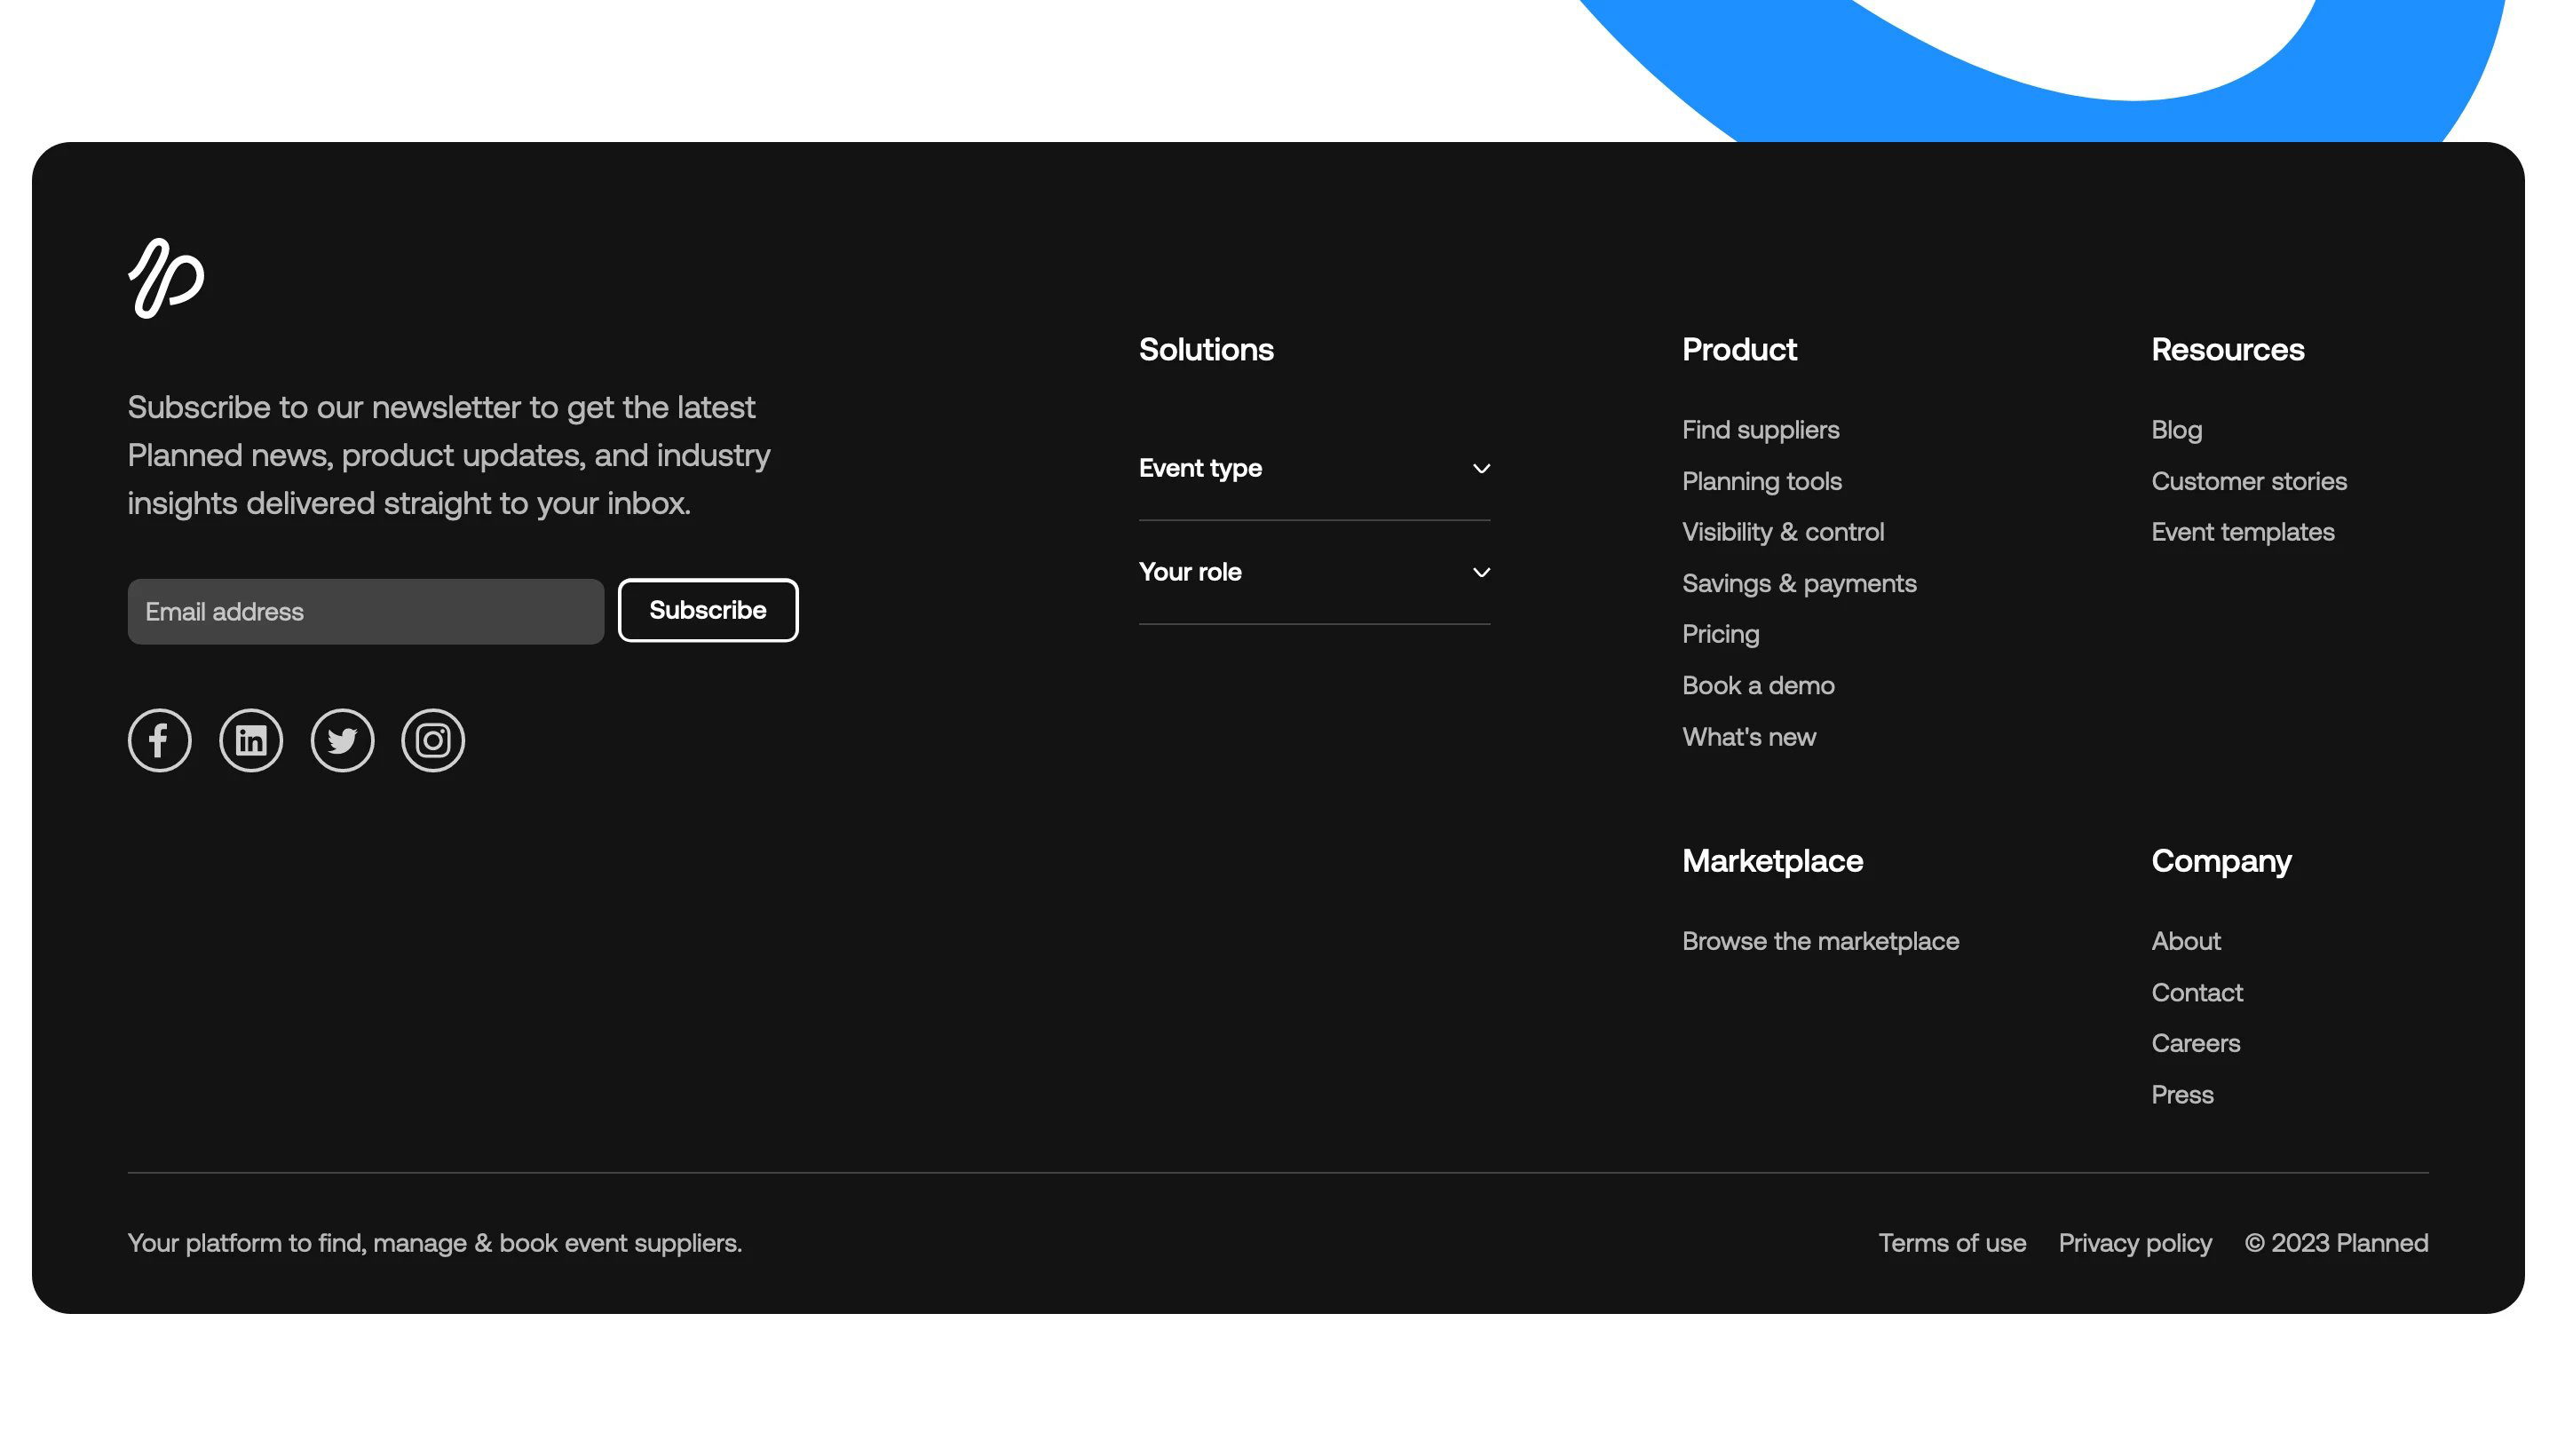Viewport: 2557px width, 1456px height.
Task: Open the Contact link
Action: click(2197, 993)
